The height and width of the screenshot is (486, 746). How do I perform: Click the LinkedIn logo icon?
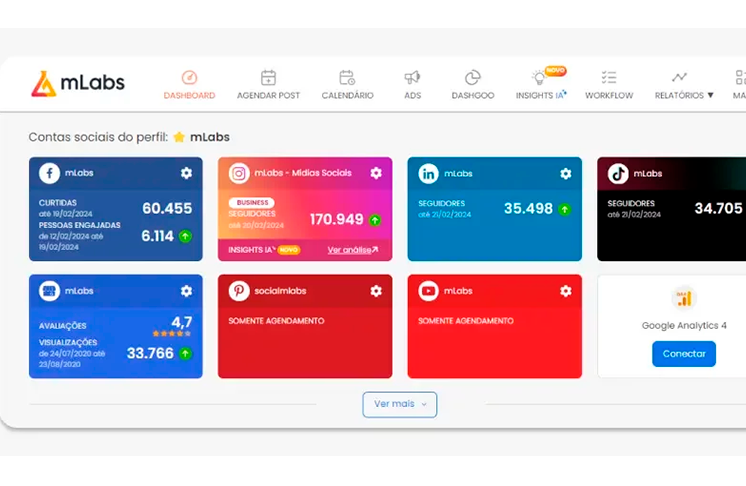point(428,174)
